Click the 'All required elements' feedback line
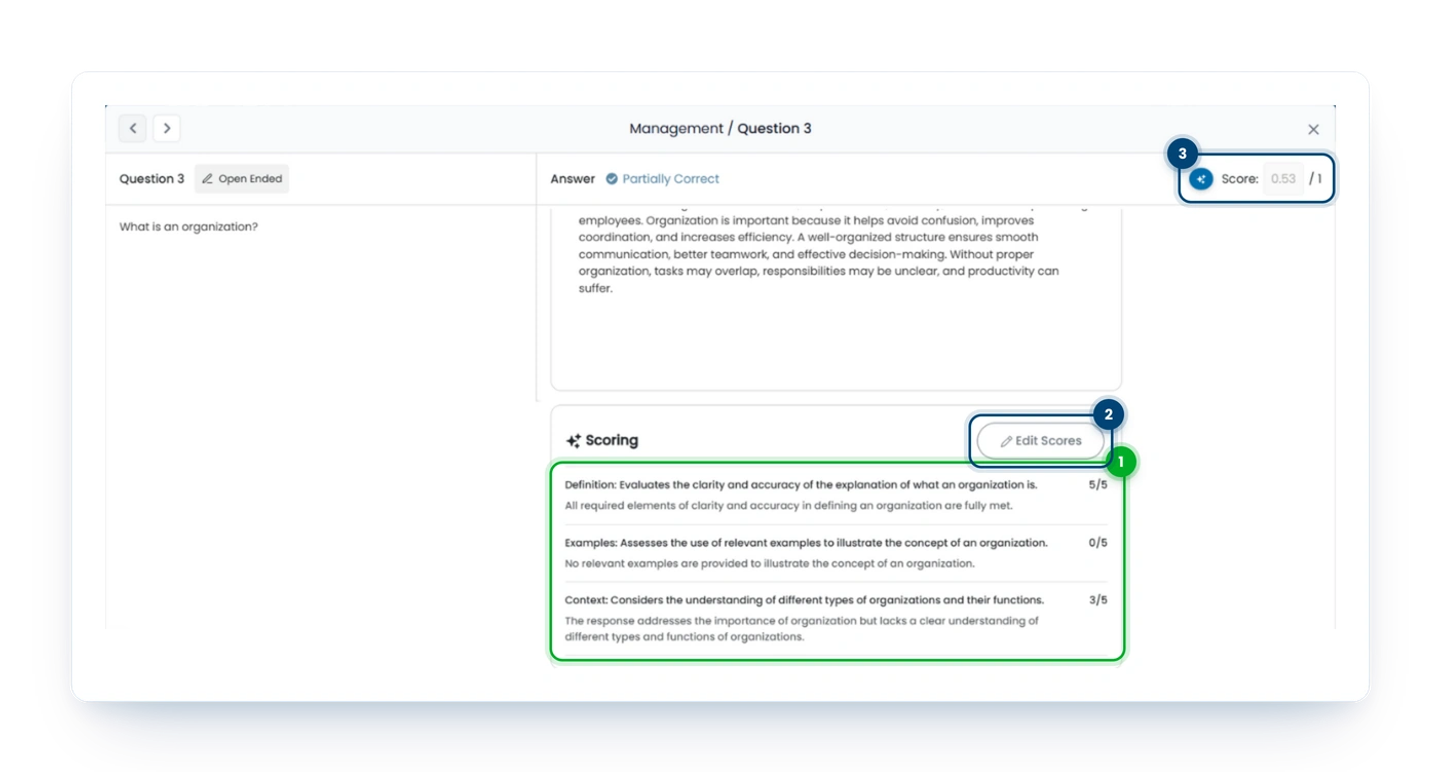 tap(789, 506)
